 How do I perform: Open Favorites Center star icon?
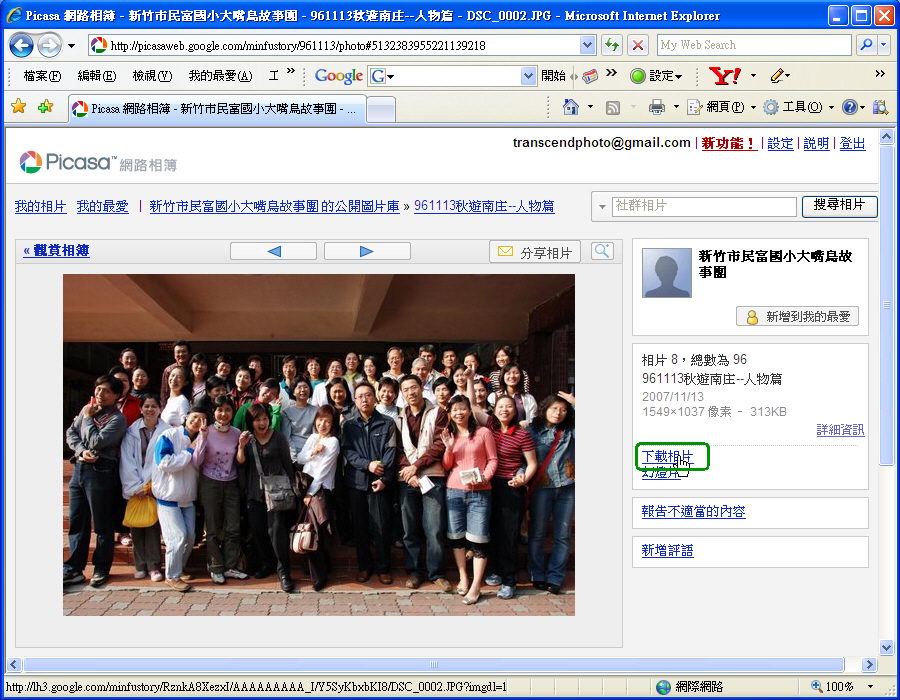point(18,106)
